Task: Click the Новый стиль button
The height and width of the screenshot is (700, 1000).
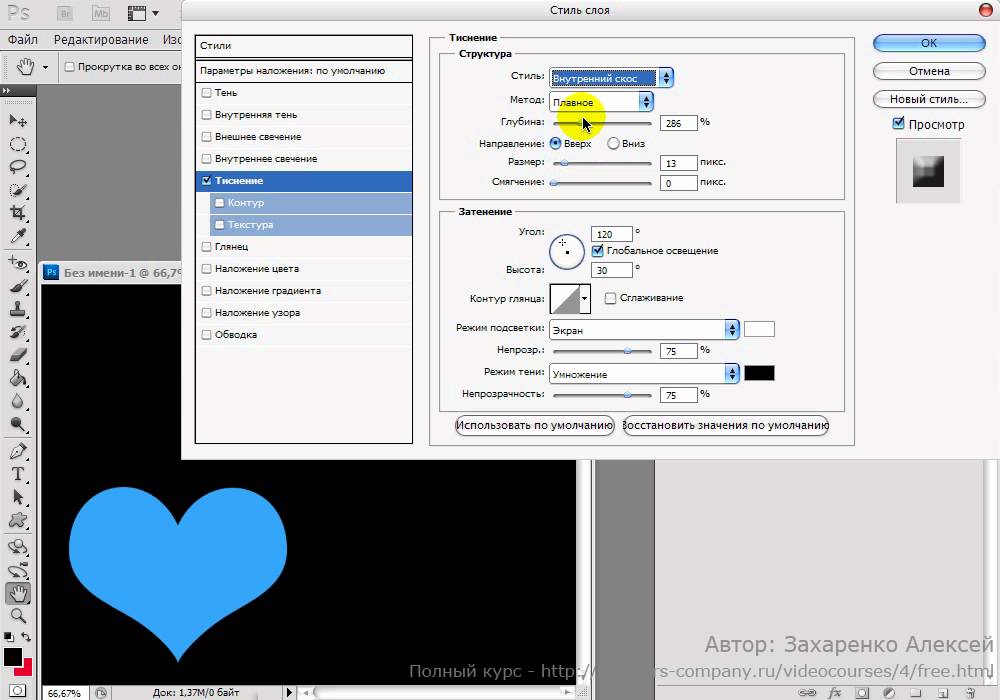Action: click(x=929, y=99)
